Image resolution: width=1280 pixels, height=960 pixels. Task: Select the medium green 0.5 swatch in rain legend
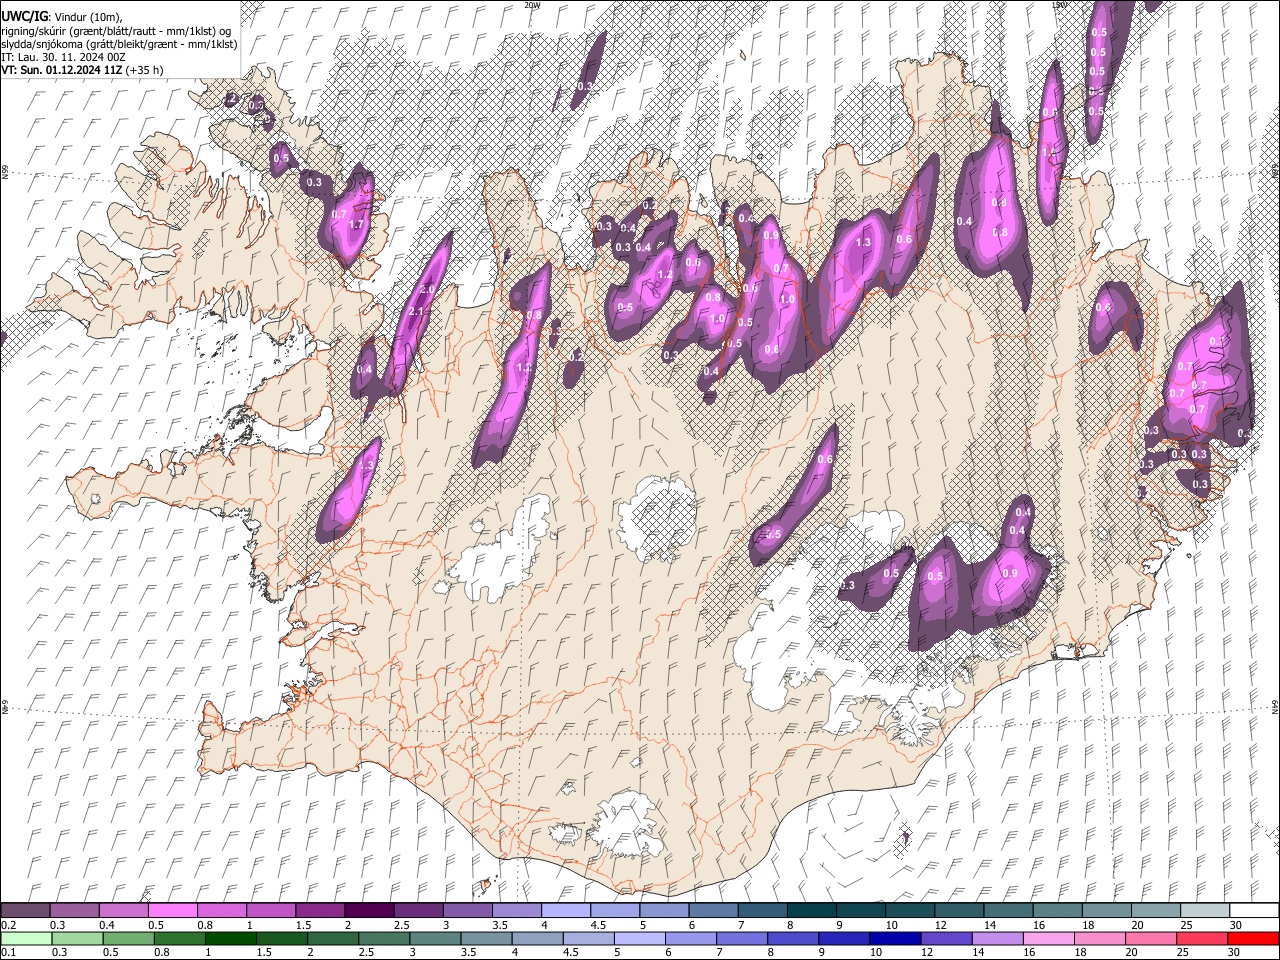129,939
